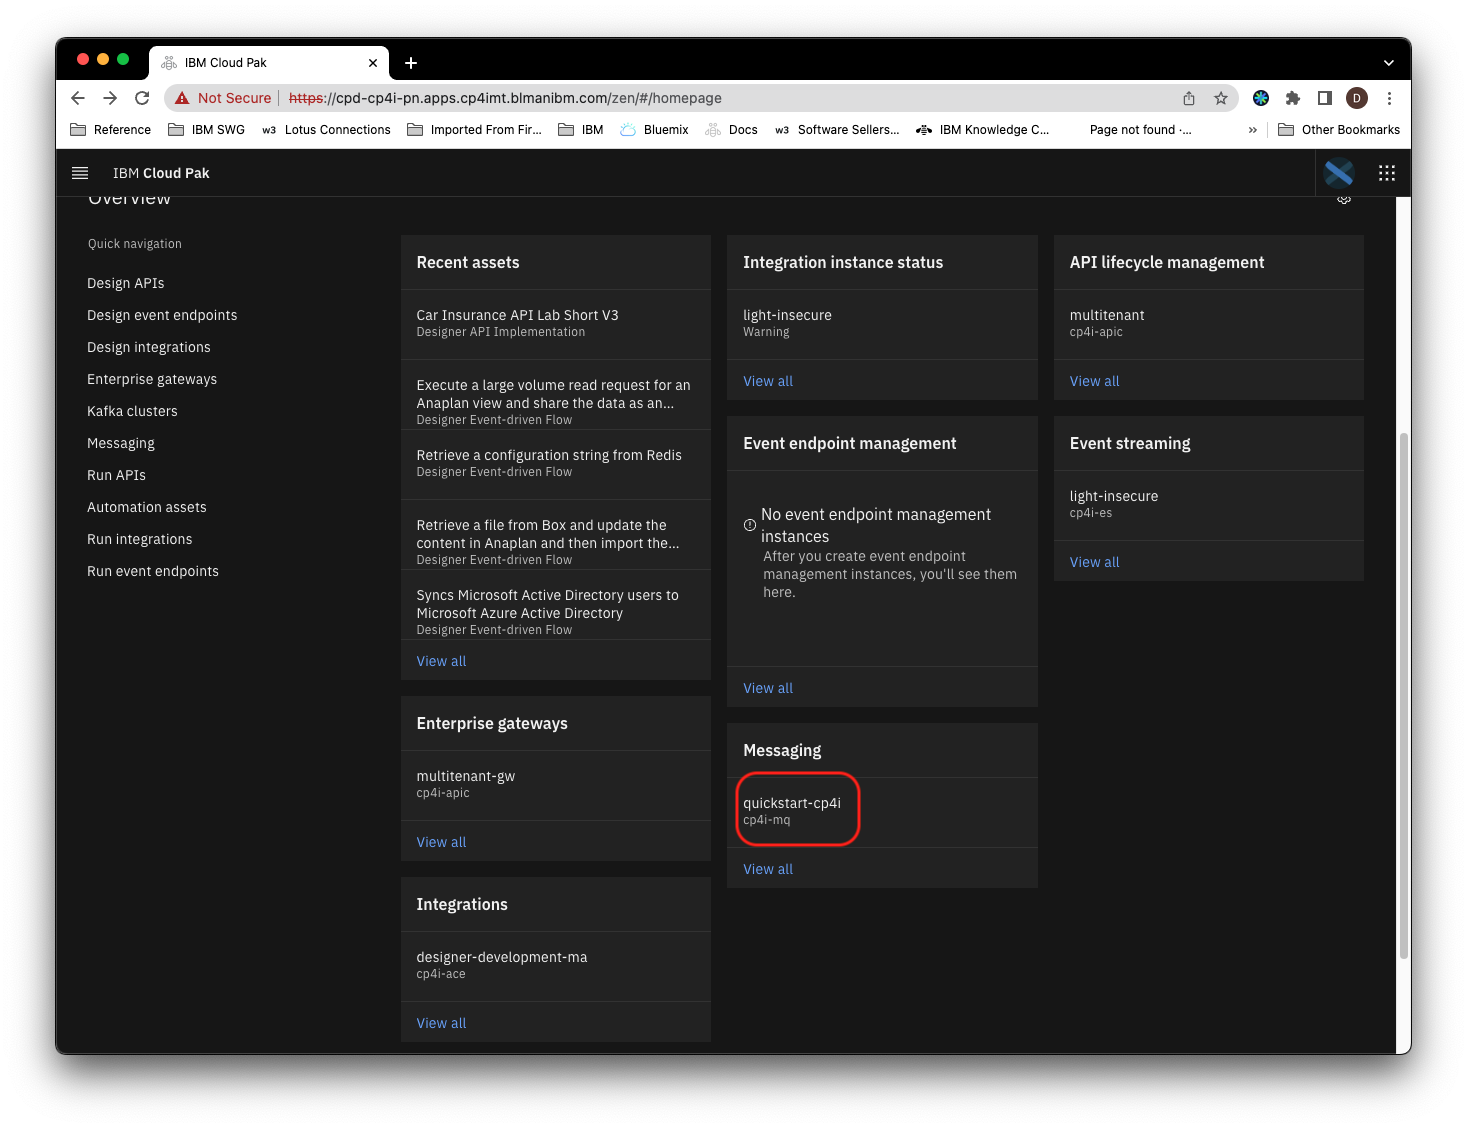Viewport: 1467px width, 1128px height.
Task: Close the IBM Cloud Pak tab
Action: [372, 63]
